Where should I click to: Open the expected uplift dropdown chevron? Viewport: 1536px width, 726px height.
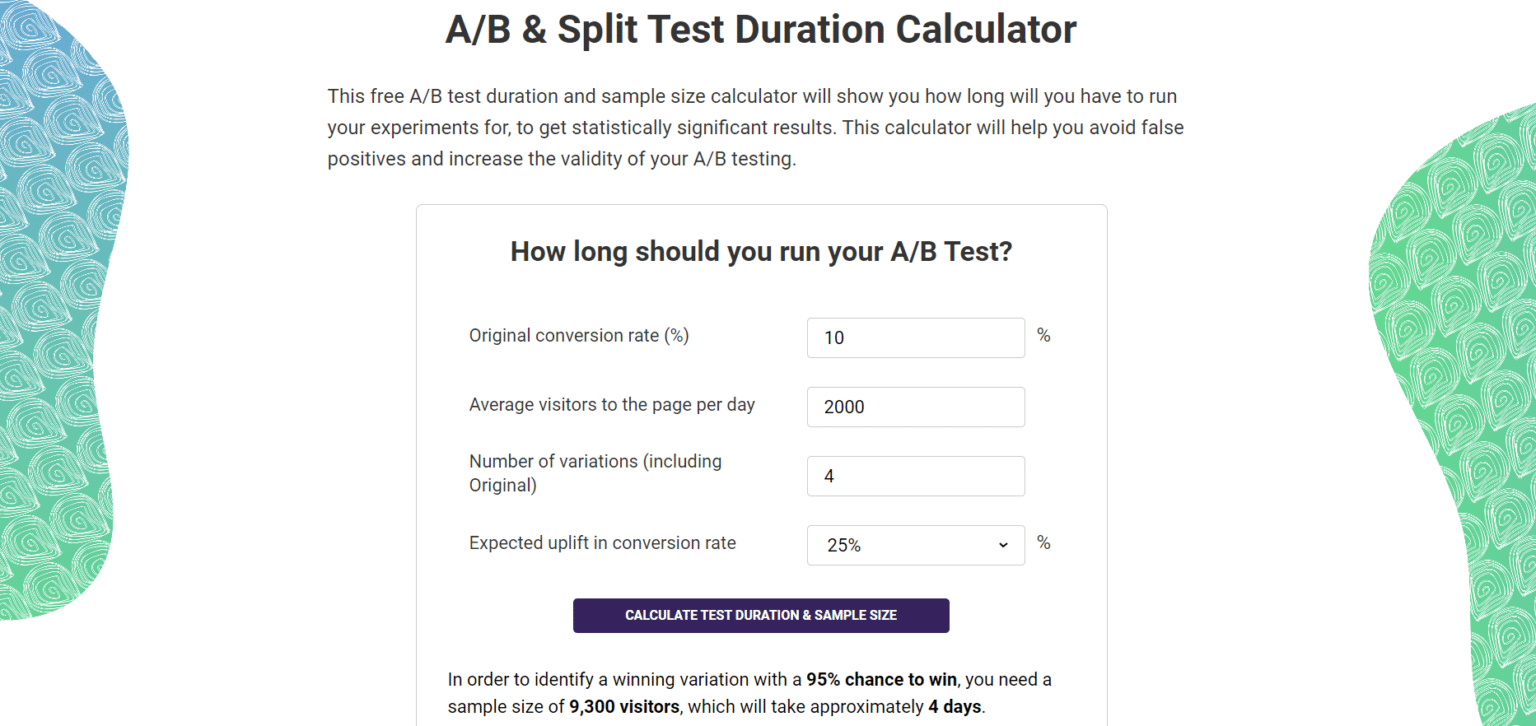pyautogui.click(x=1001, y=545)
